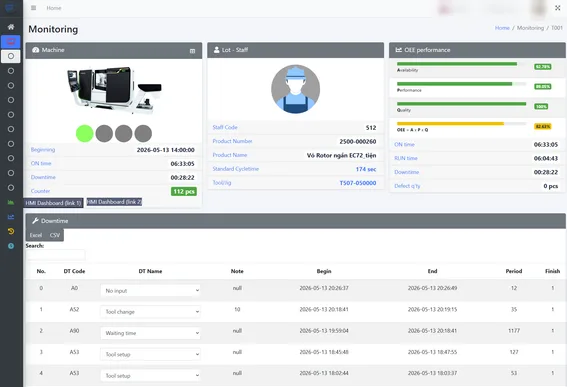Sort by the 'No.' column header
This screenshot has width=567, height=387.
point(41,271)
